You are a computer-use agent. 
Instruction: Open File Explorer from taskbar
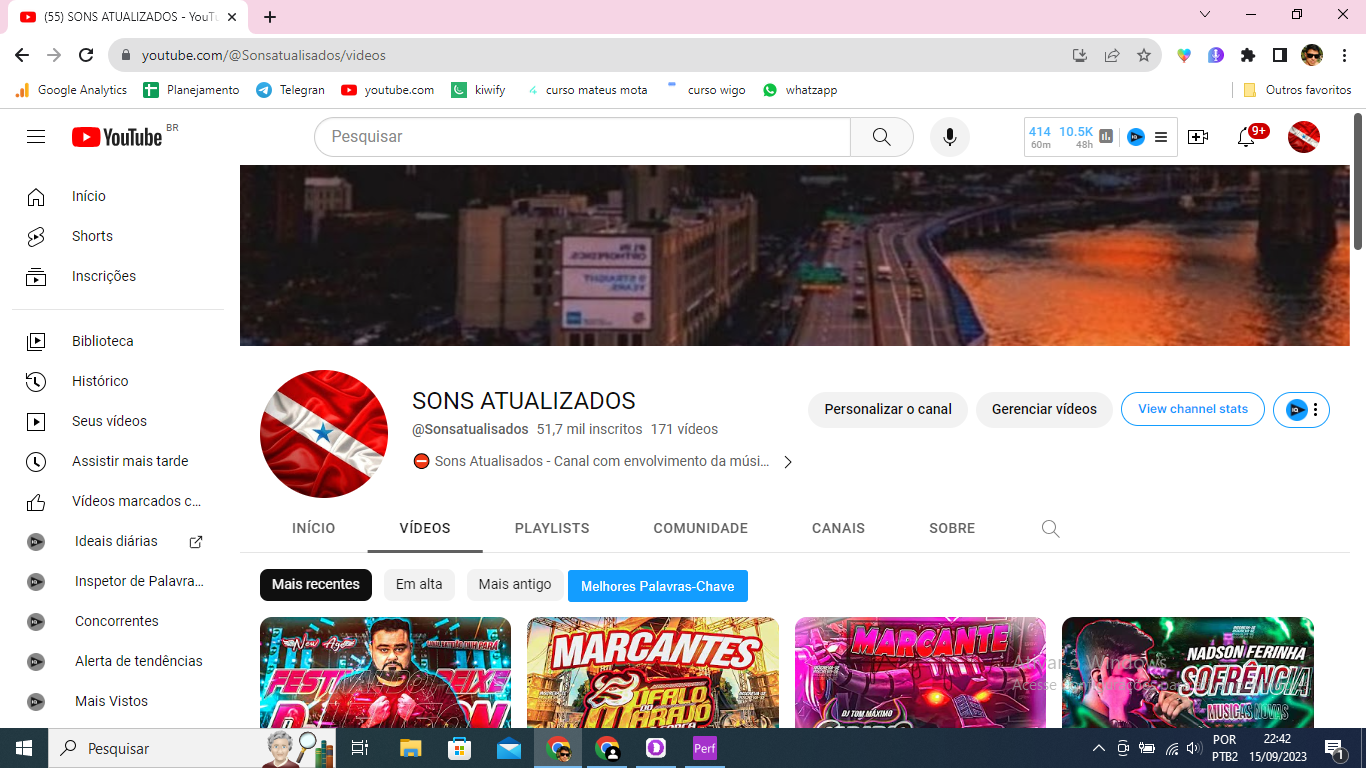[x=411, y=748]
